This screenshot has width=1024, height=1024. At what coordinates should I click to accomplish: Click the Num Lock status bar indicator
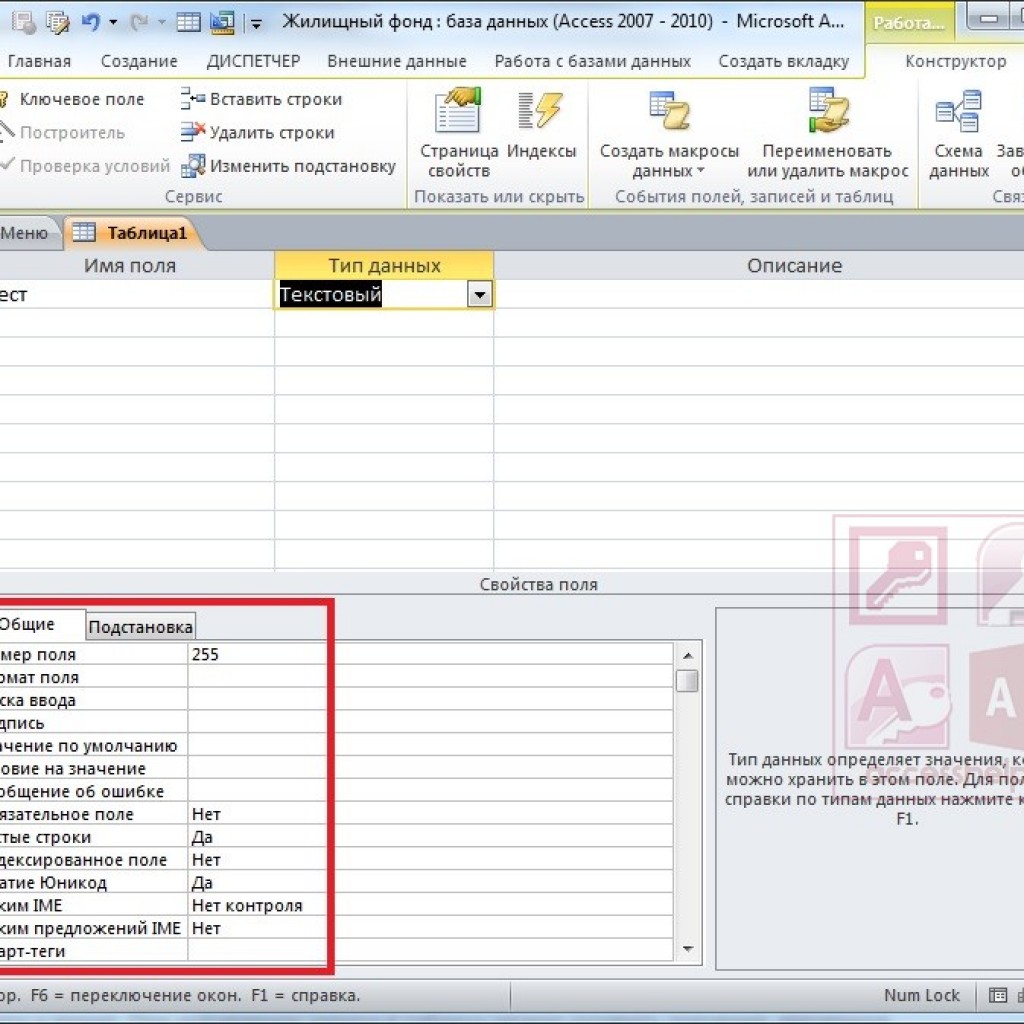coord(921,995)
